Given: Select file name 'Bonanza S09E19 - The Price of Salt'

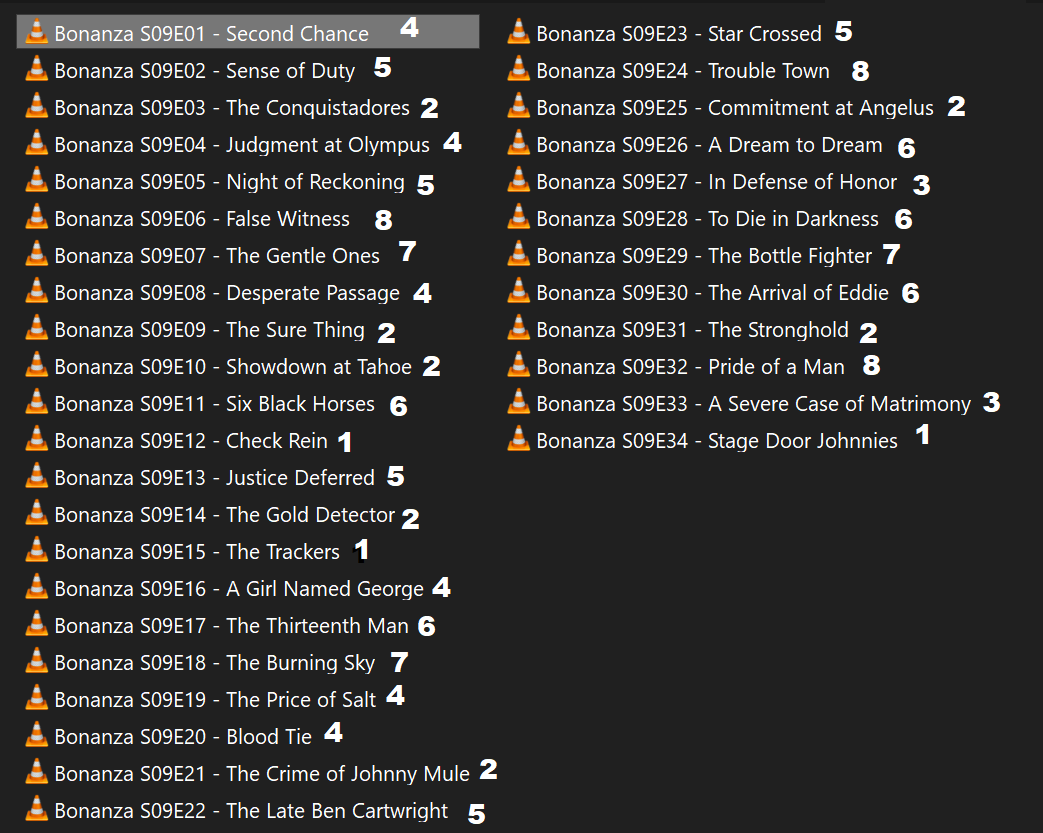Looking at the screenshot, I should pos(215,700).
